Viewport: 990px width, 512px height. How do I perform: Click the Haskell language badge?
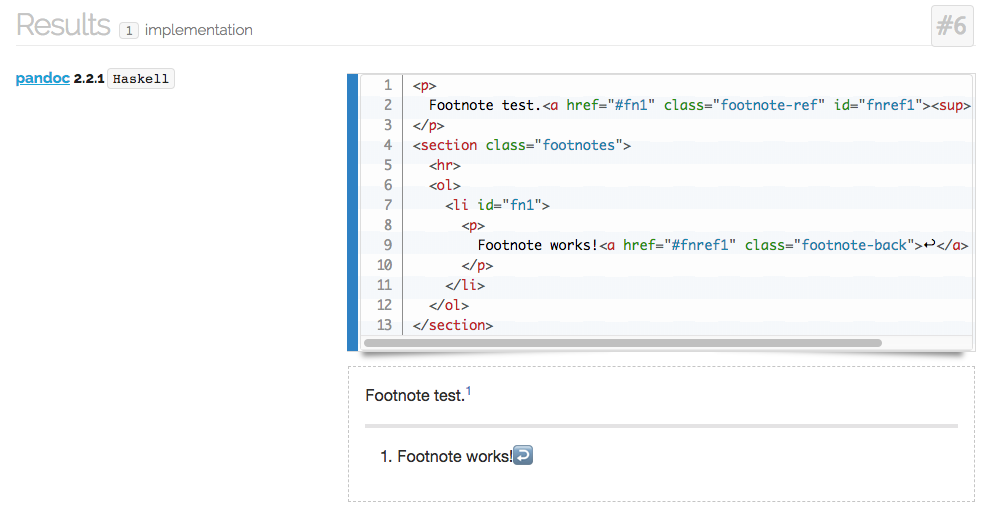pos(141,79)
